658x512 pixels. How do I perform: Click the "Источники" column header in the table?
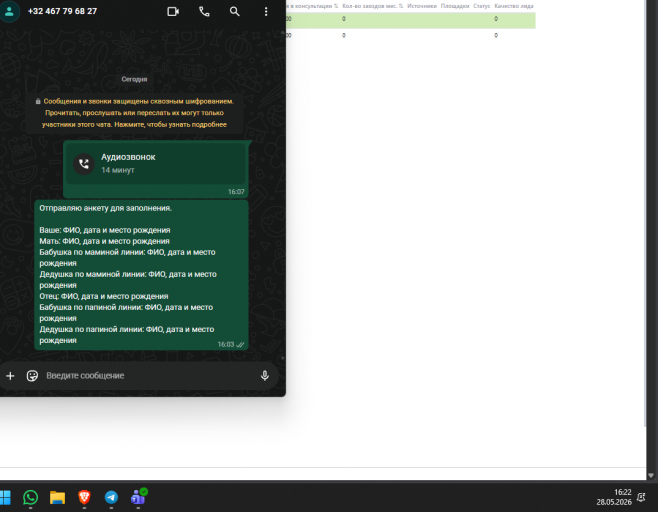422,6
